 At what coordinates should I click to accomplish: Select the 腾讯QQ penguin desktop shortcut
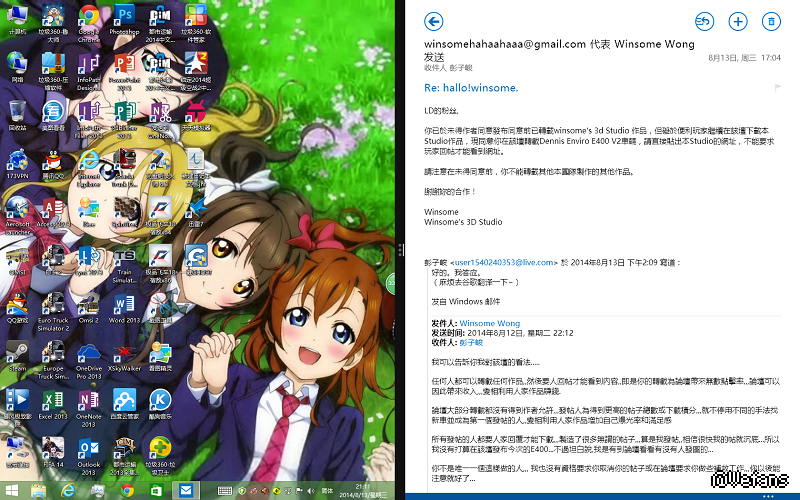click(x=53, y=164)
